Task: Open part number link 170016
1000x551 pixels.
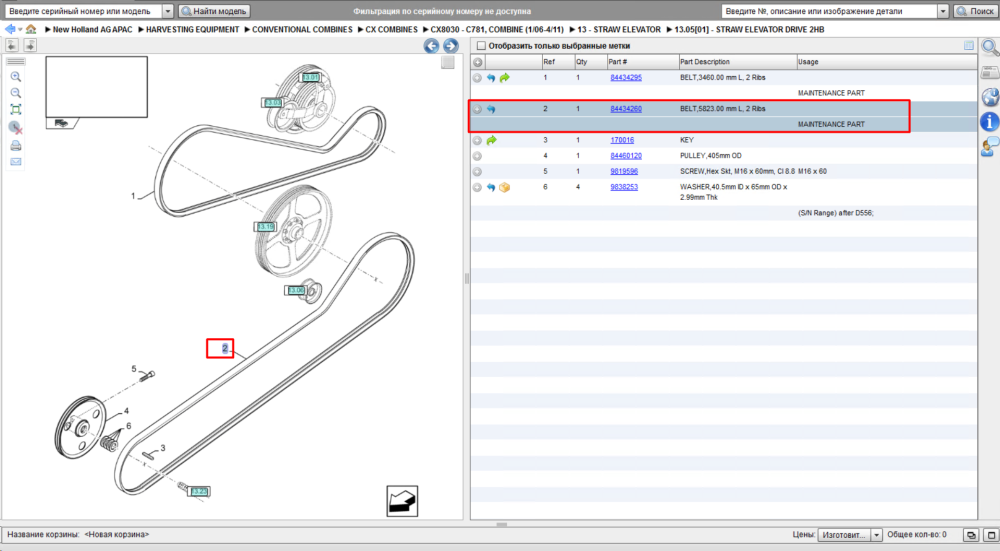Action: pyautogui.click(x=622, y=140)
